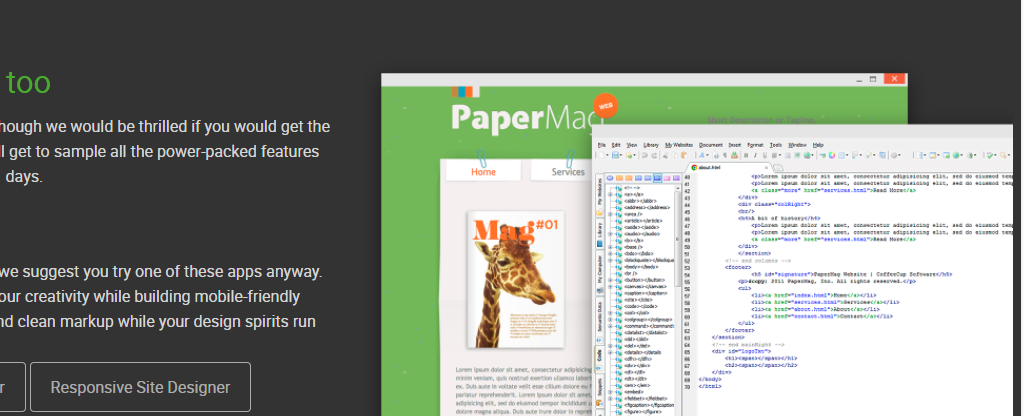The width and height of the screenshot is (1023, 416).
Task: Click the paragraph mark toolbar icon
Action: tap(725, 155)
